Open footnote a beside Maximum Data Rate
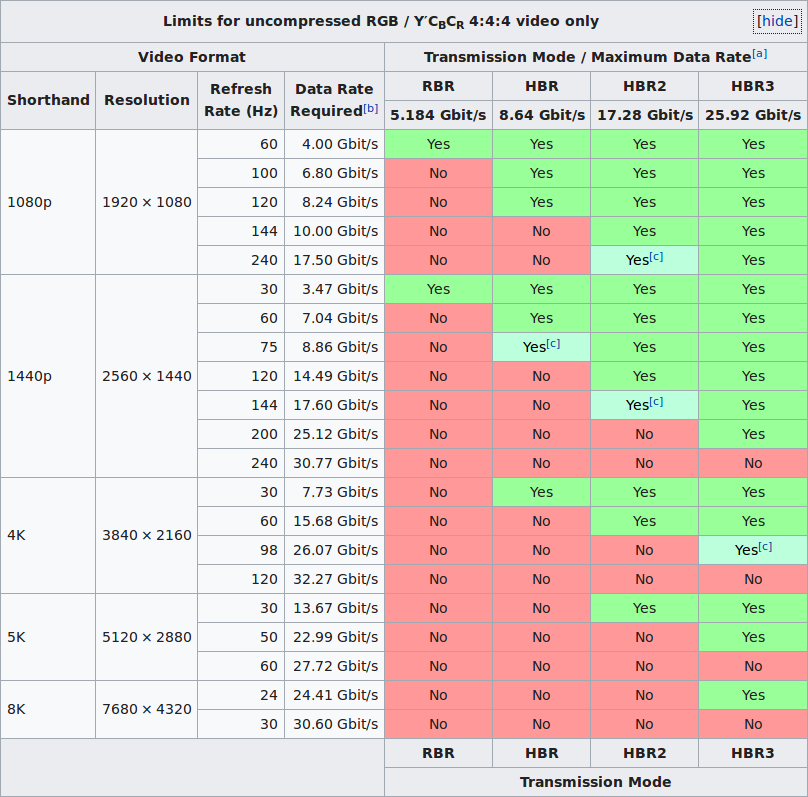The width and height of the screenshot is (808, 797). tap(760, 54)
